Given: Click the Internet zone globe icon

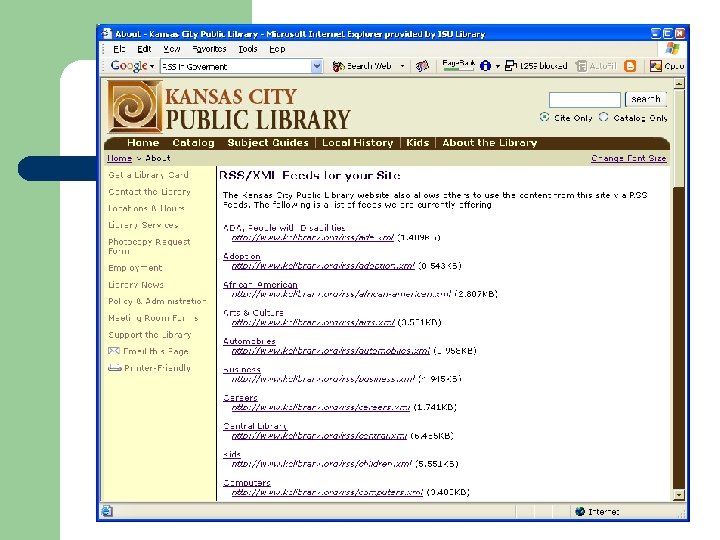Looking at the screenshot, I should (580, 512).
